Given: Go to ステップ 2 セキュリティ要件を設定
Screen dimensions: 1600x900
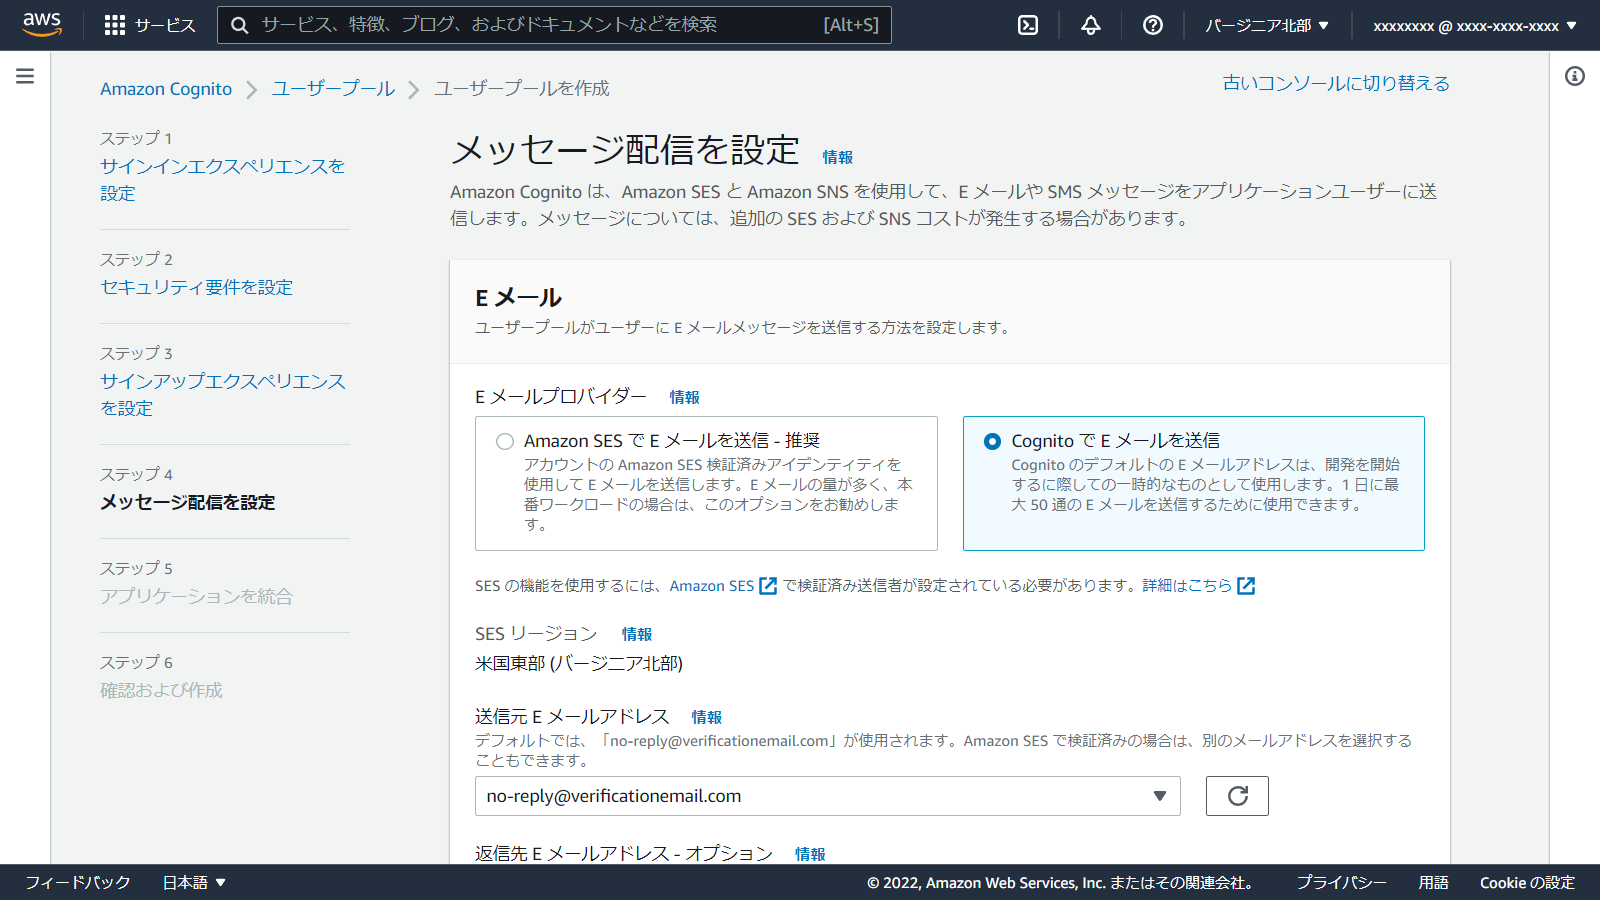Looking at the screenshot, I should coord(196,287).
